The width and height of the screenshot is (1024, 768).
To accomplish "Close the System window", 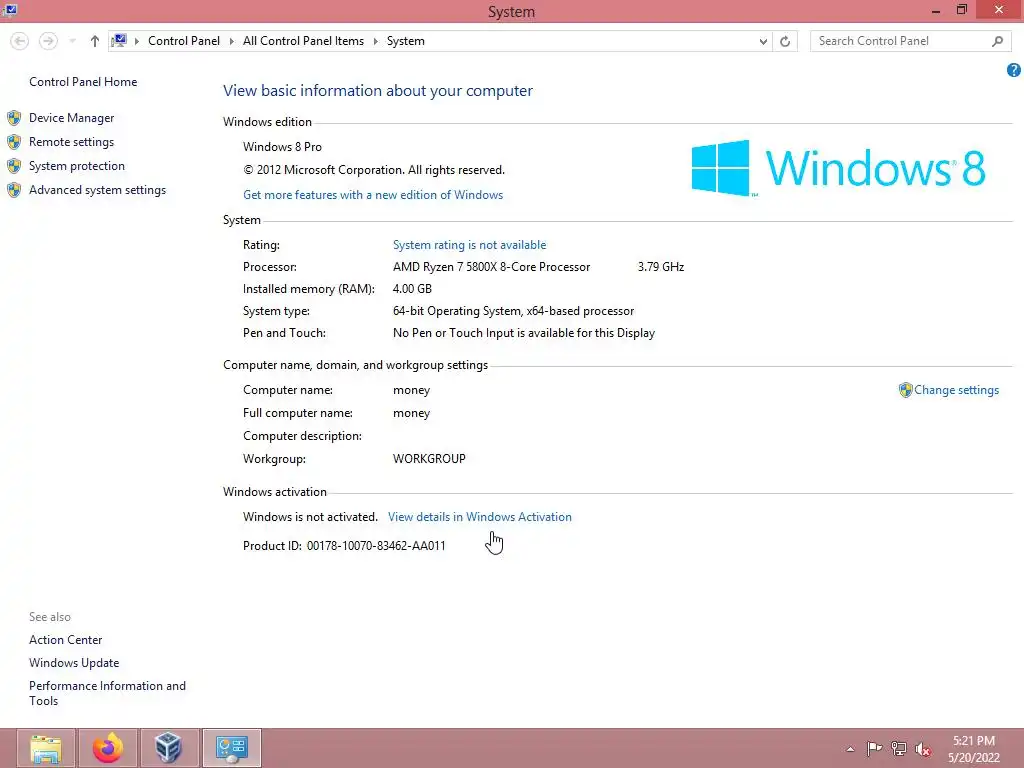I will tap(999, 10).
